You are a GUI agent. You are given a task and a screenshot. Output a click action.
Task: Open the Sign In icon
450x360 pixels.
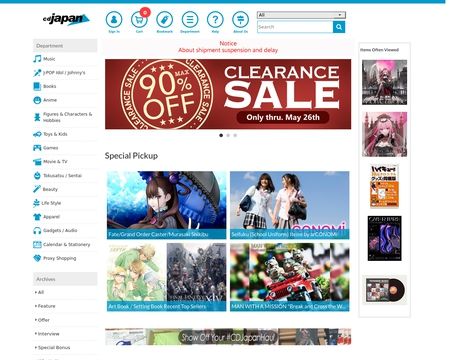pos(114,20)
